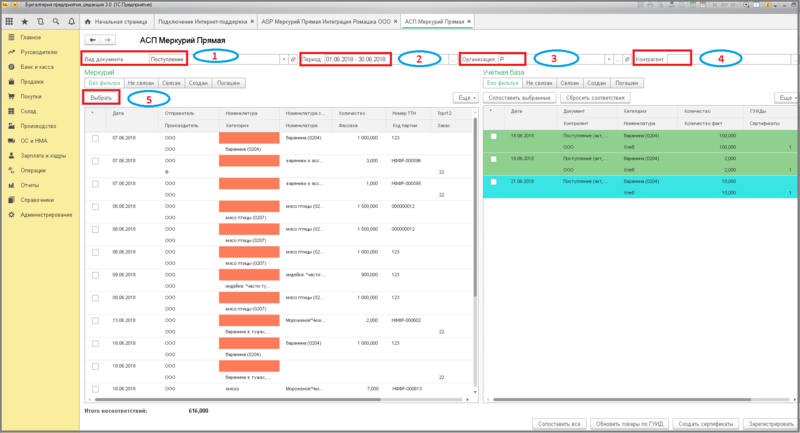Click the Home icon on Начальная страница tab
Image resolution: width=800 pixels, height=433 pixels.
coord(88,20)
